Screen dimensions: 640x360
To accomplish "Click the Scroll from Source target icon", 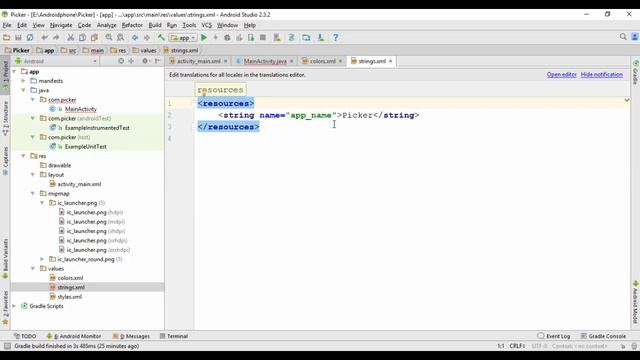I will tap(121, 61).
